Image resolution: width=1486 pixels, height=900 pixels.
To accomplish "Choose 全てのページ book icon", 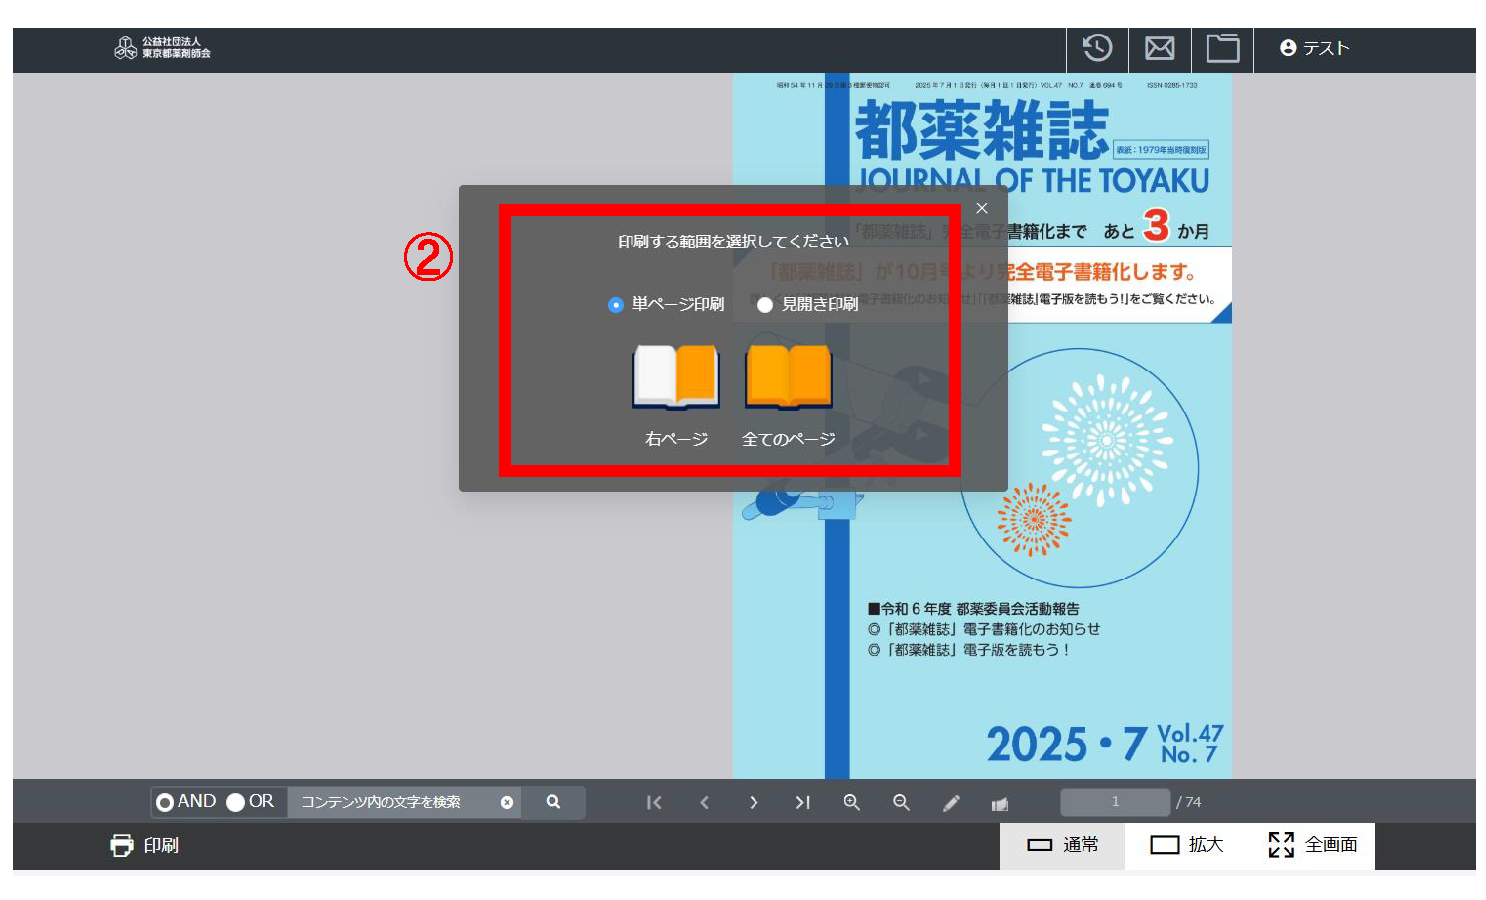I will [789, 378].
